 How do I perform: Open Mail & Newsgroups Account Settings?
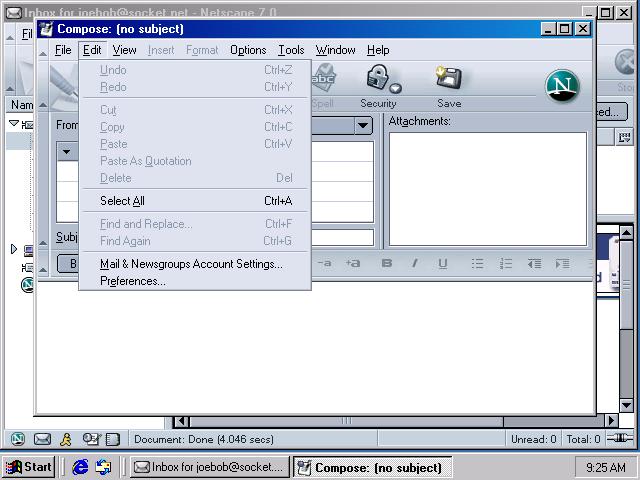click(x=196, y=264)
